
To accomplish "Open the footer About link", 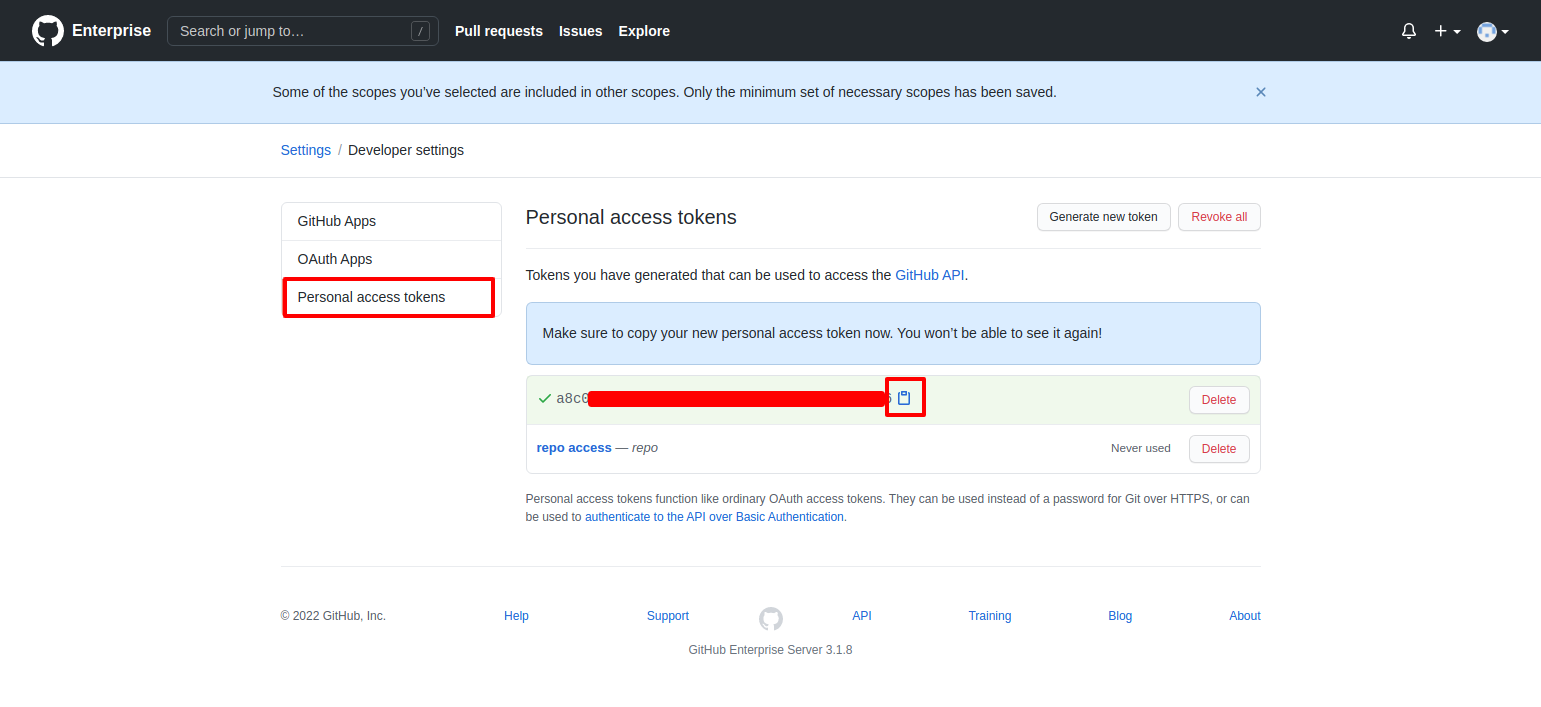I will click(1245, 616).
